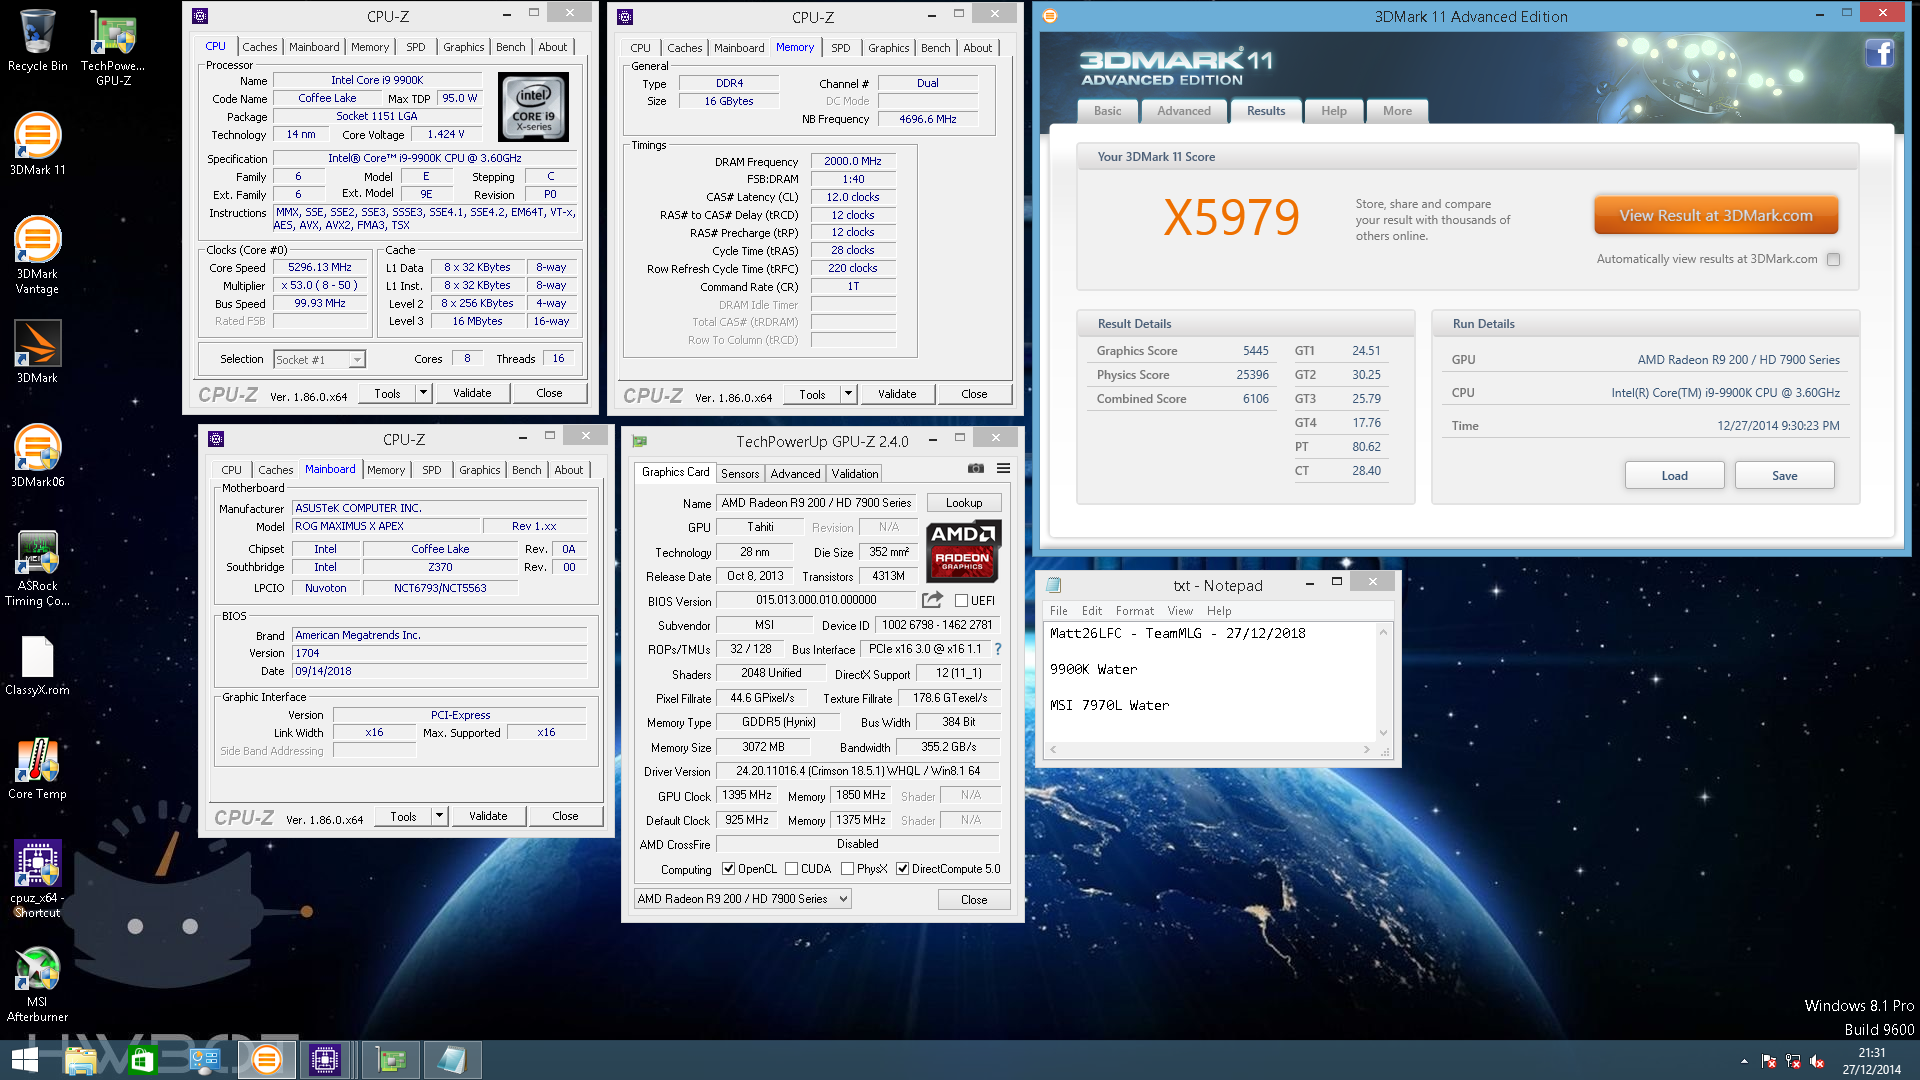The width and height of the screenshot is (1920, 1080).
Task: Click the Save button in Run Details
Action: [x=1785, y=475]
